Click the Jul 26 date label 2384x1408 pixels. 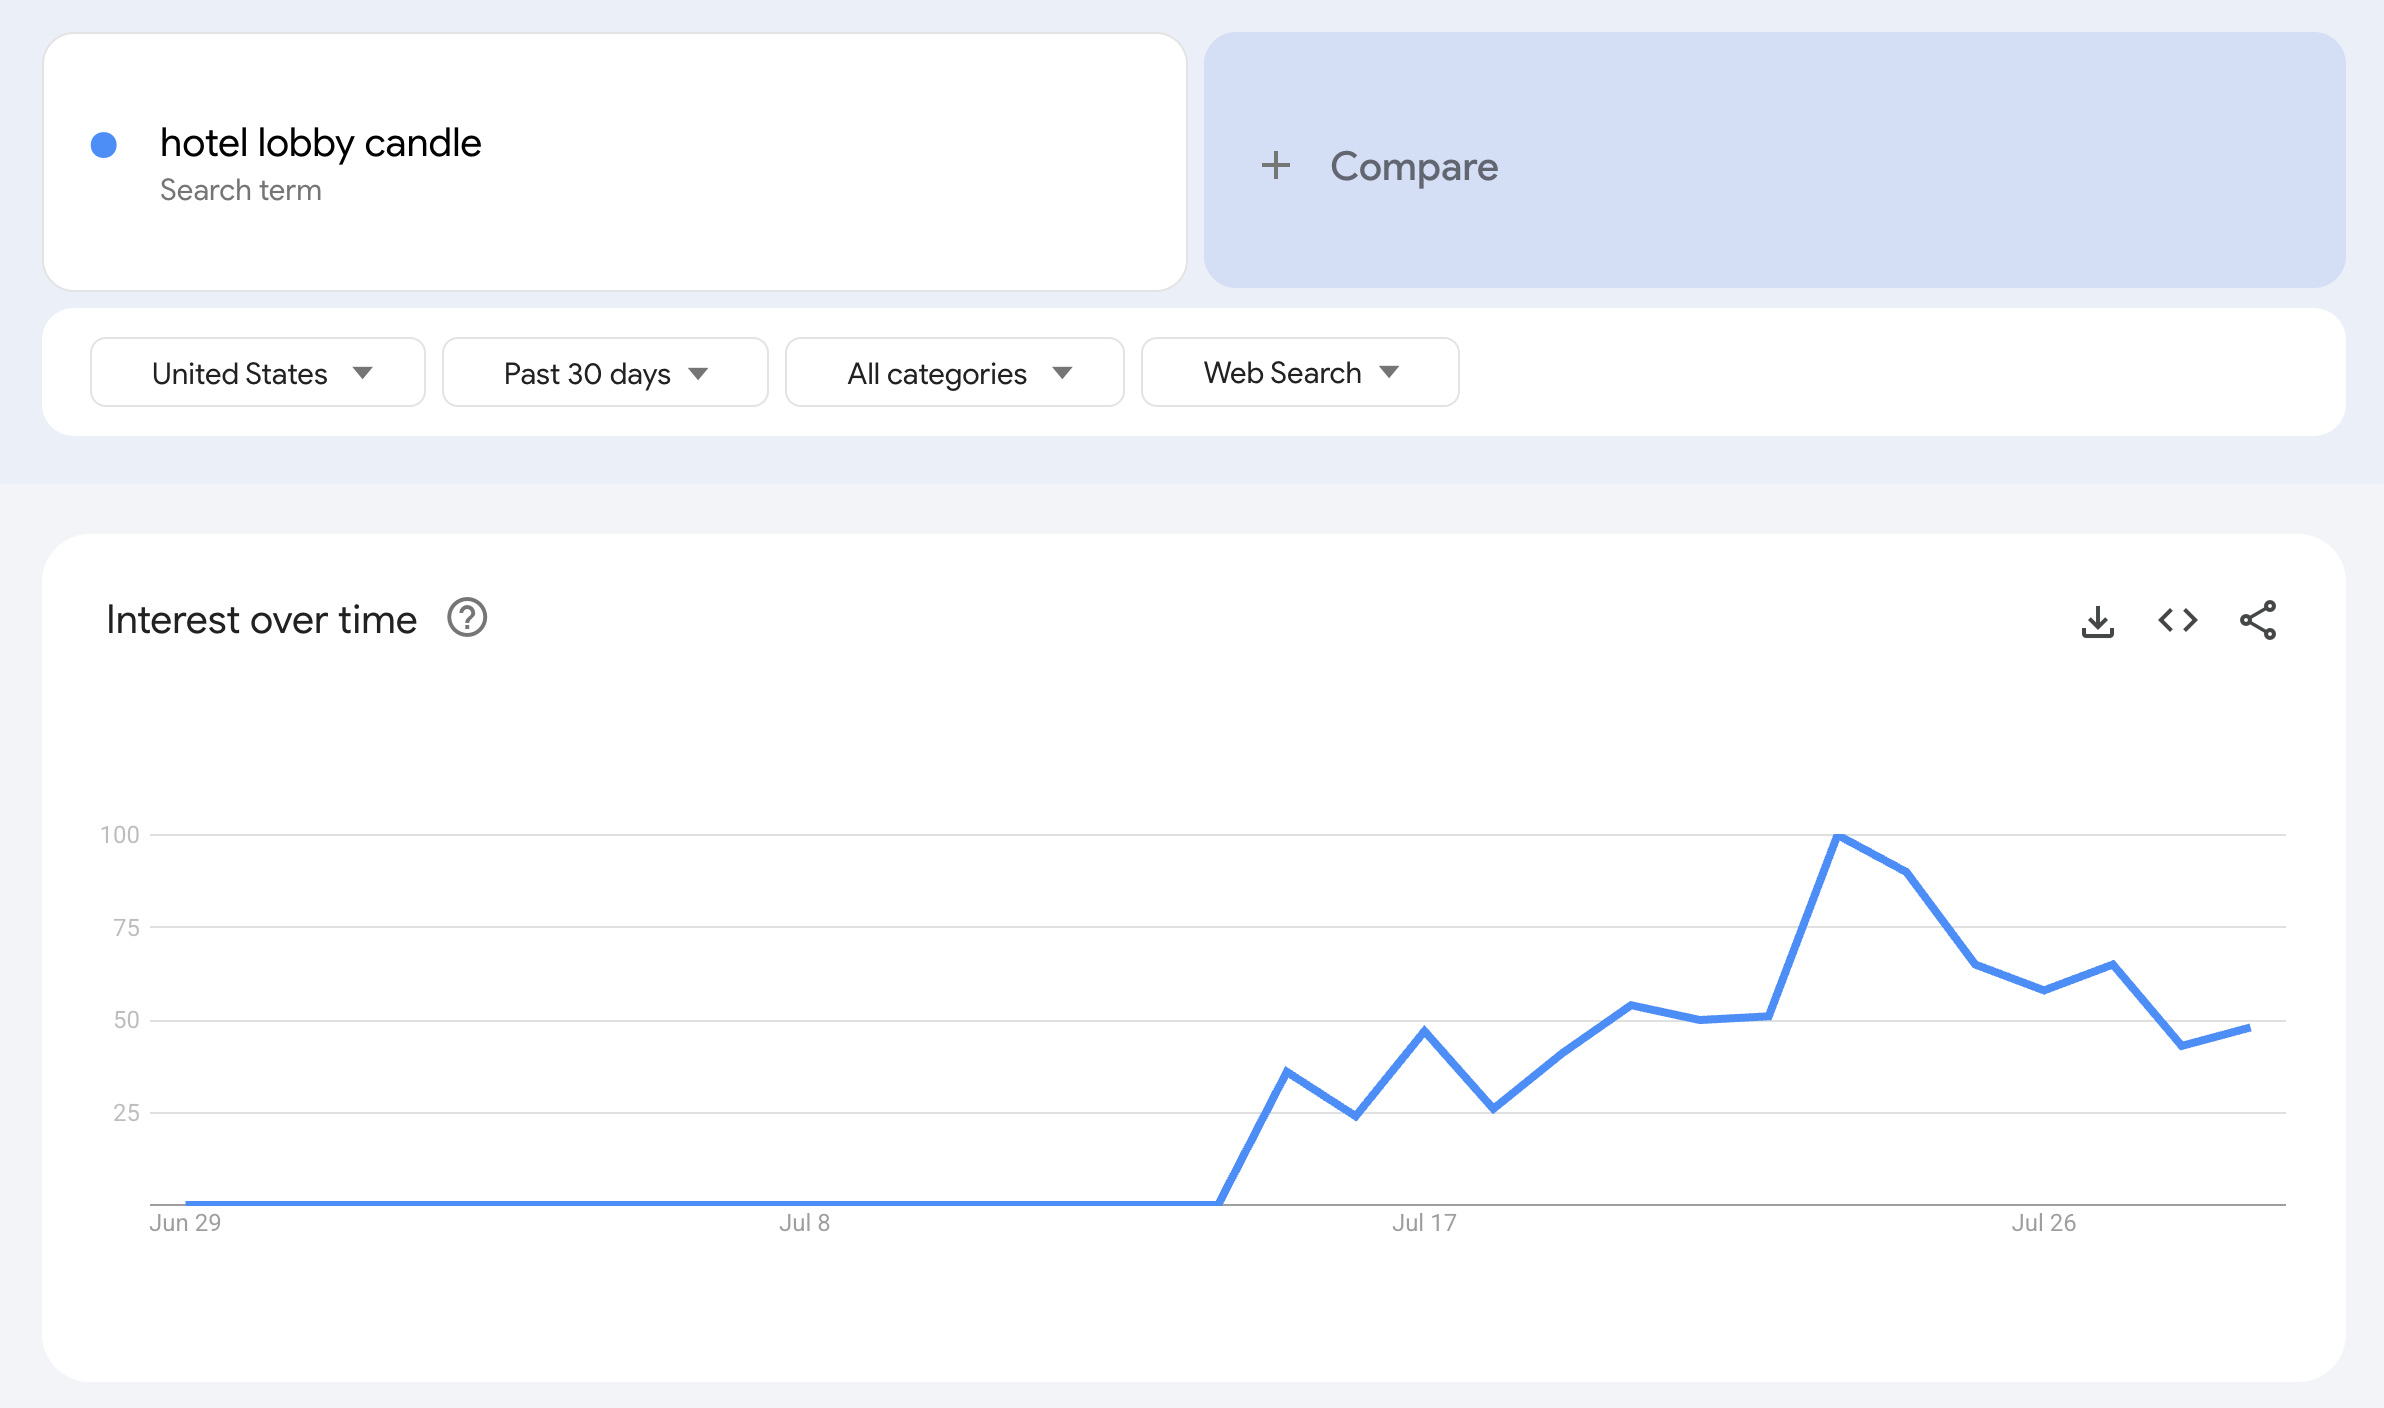2043,1223
